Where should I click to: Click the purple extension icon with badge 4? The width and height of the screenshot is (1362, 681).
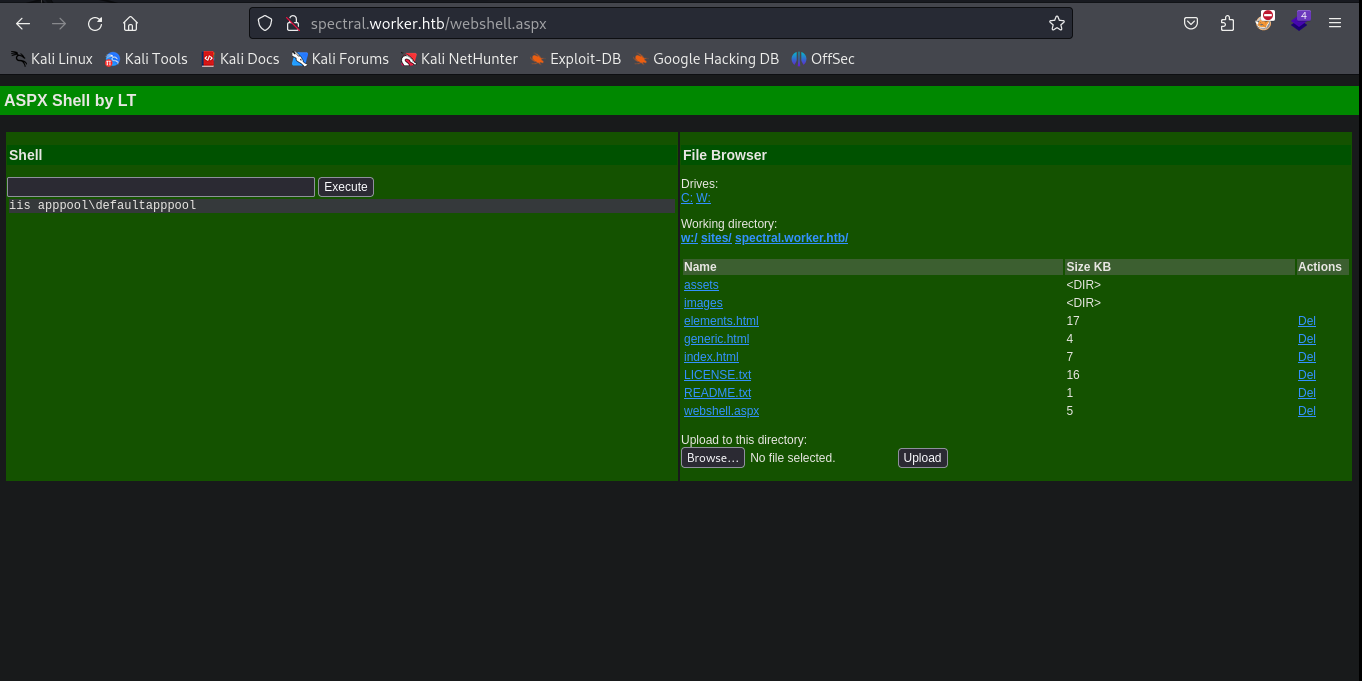pyautogui.click(x=1300, y=21)
